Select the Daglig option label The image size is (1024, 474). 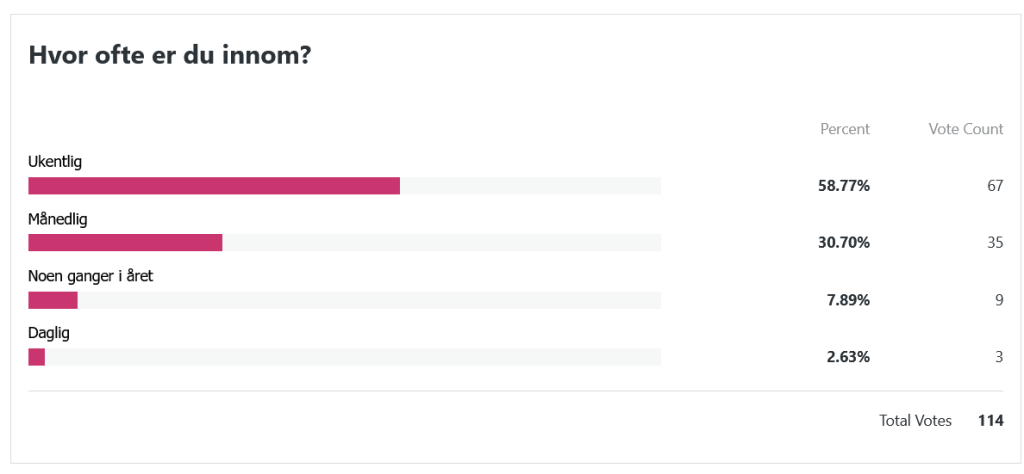point(49,332)
